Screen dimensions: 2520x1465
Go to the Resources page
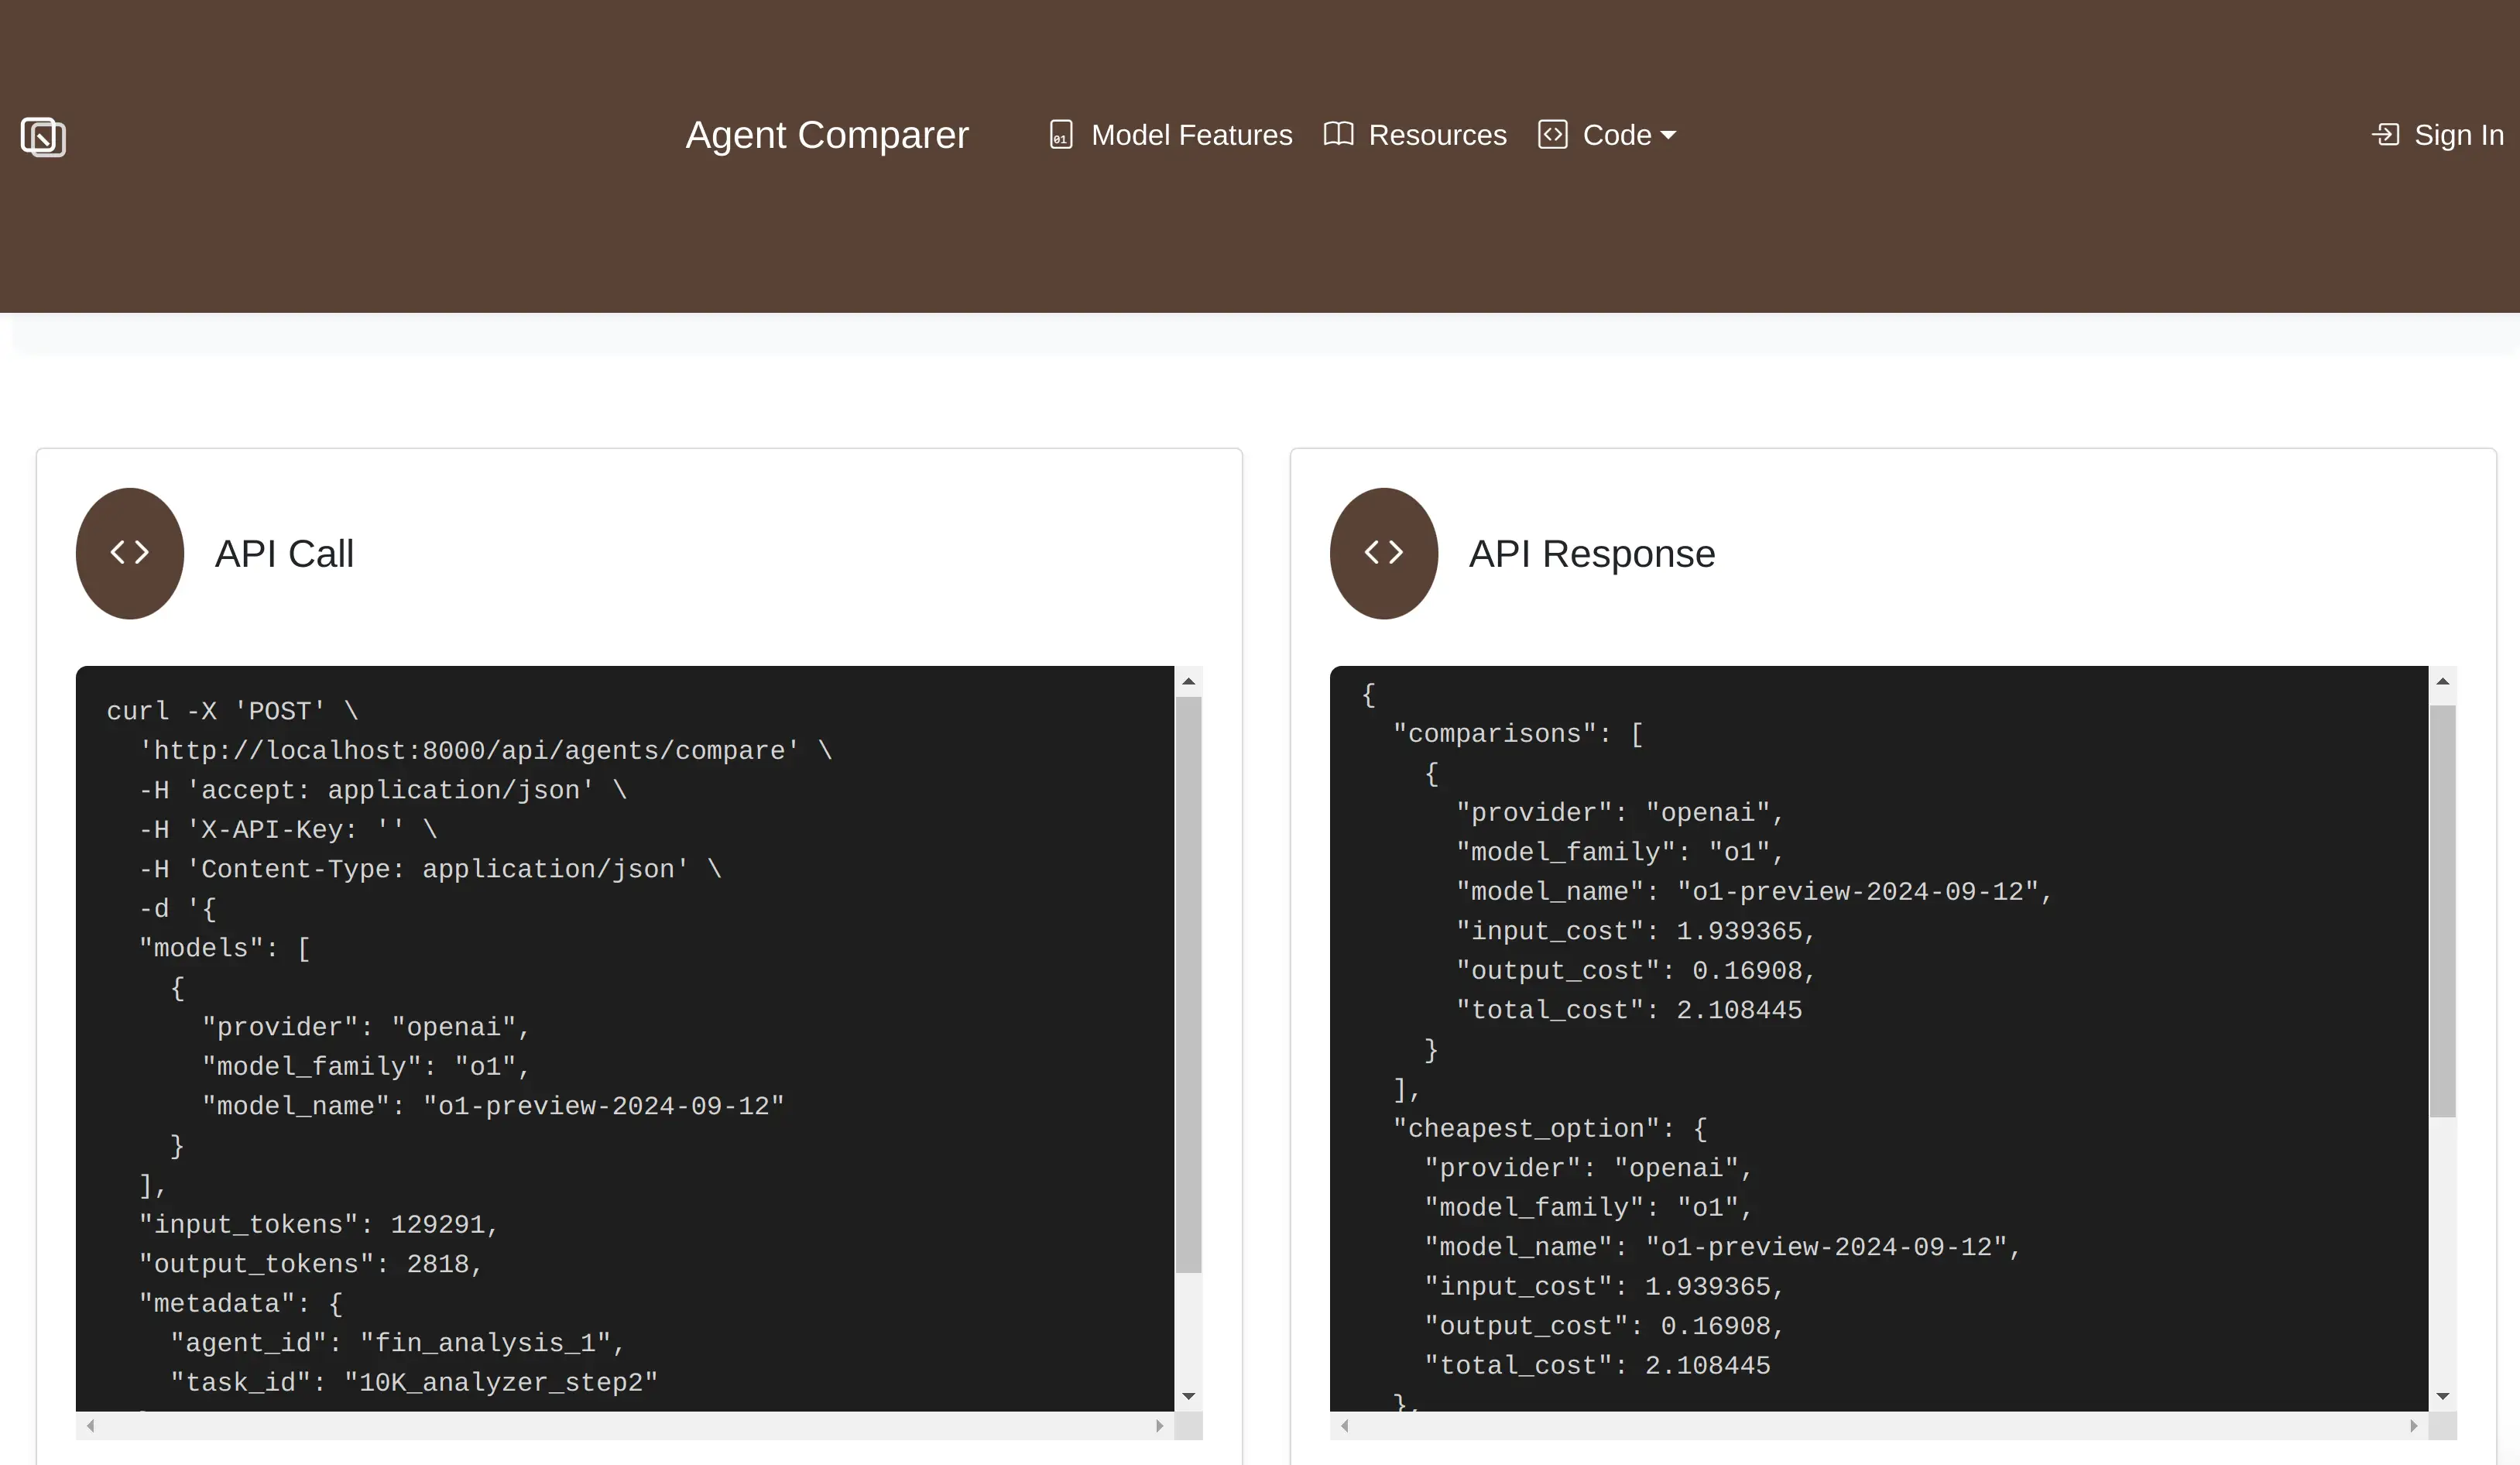point(1437,135)
